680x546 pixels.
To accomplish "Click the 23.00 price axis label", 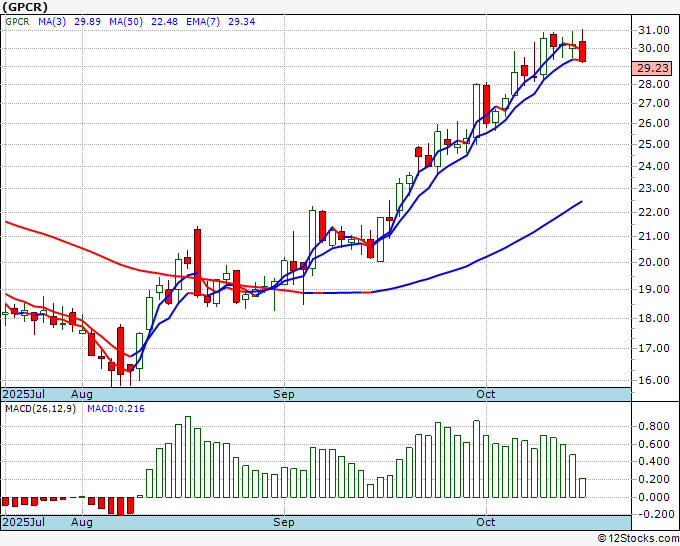I will [654, 188].
